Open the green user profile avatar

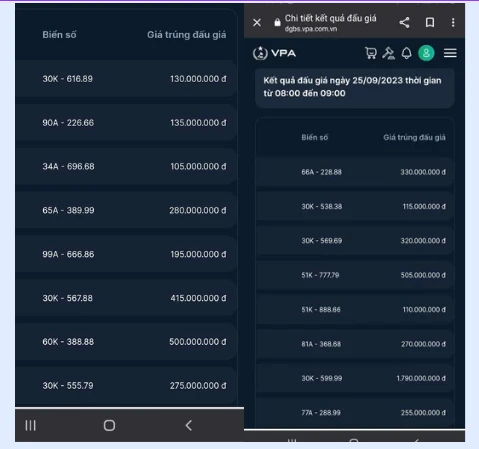point(426,53)
